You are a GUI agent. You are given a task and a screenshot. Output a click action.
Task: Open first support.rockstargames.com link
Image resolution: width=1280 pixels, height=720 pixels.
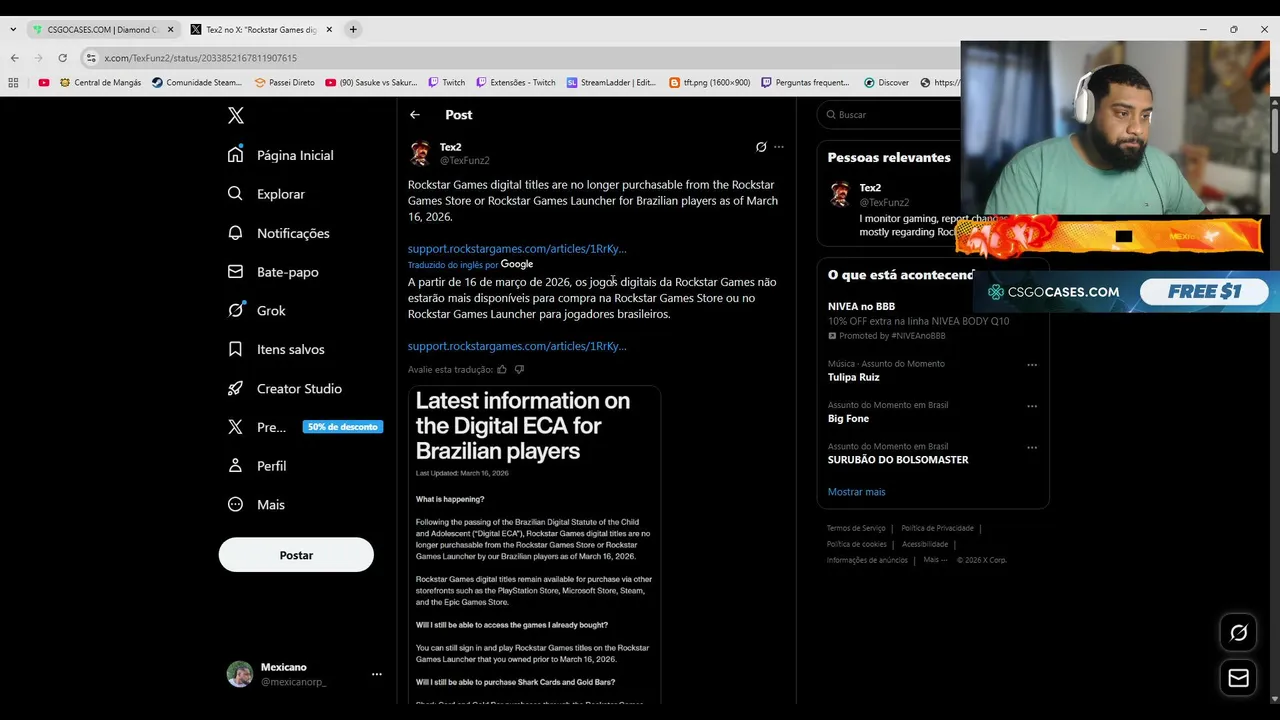click(x=517, y=248)
